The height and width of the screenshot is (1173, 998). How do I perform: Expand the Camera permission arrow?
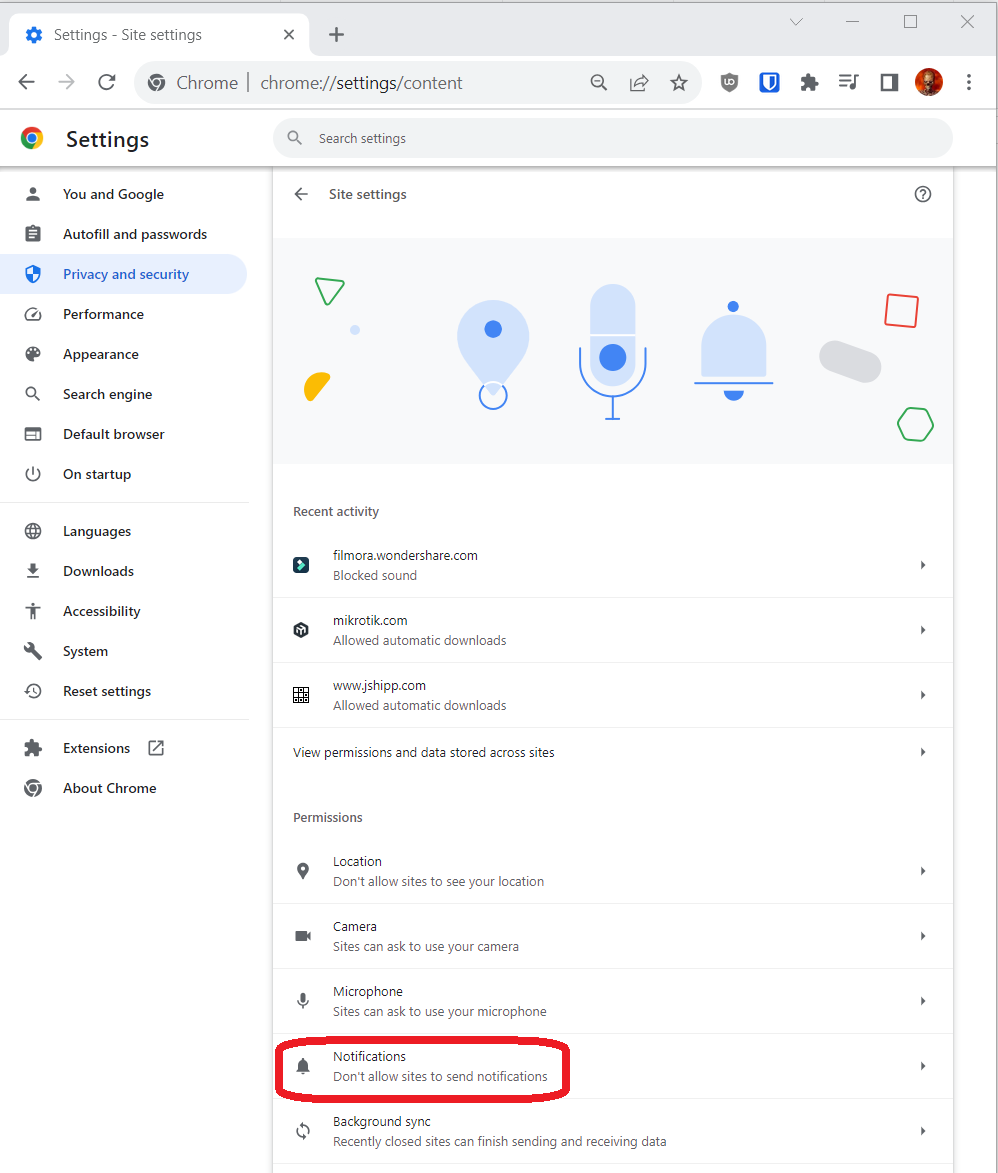pos(923,936)
